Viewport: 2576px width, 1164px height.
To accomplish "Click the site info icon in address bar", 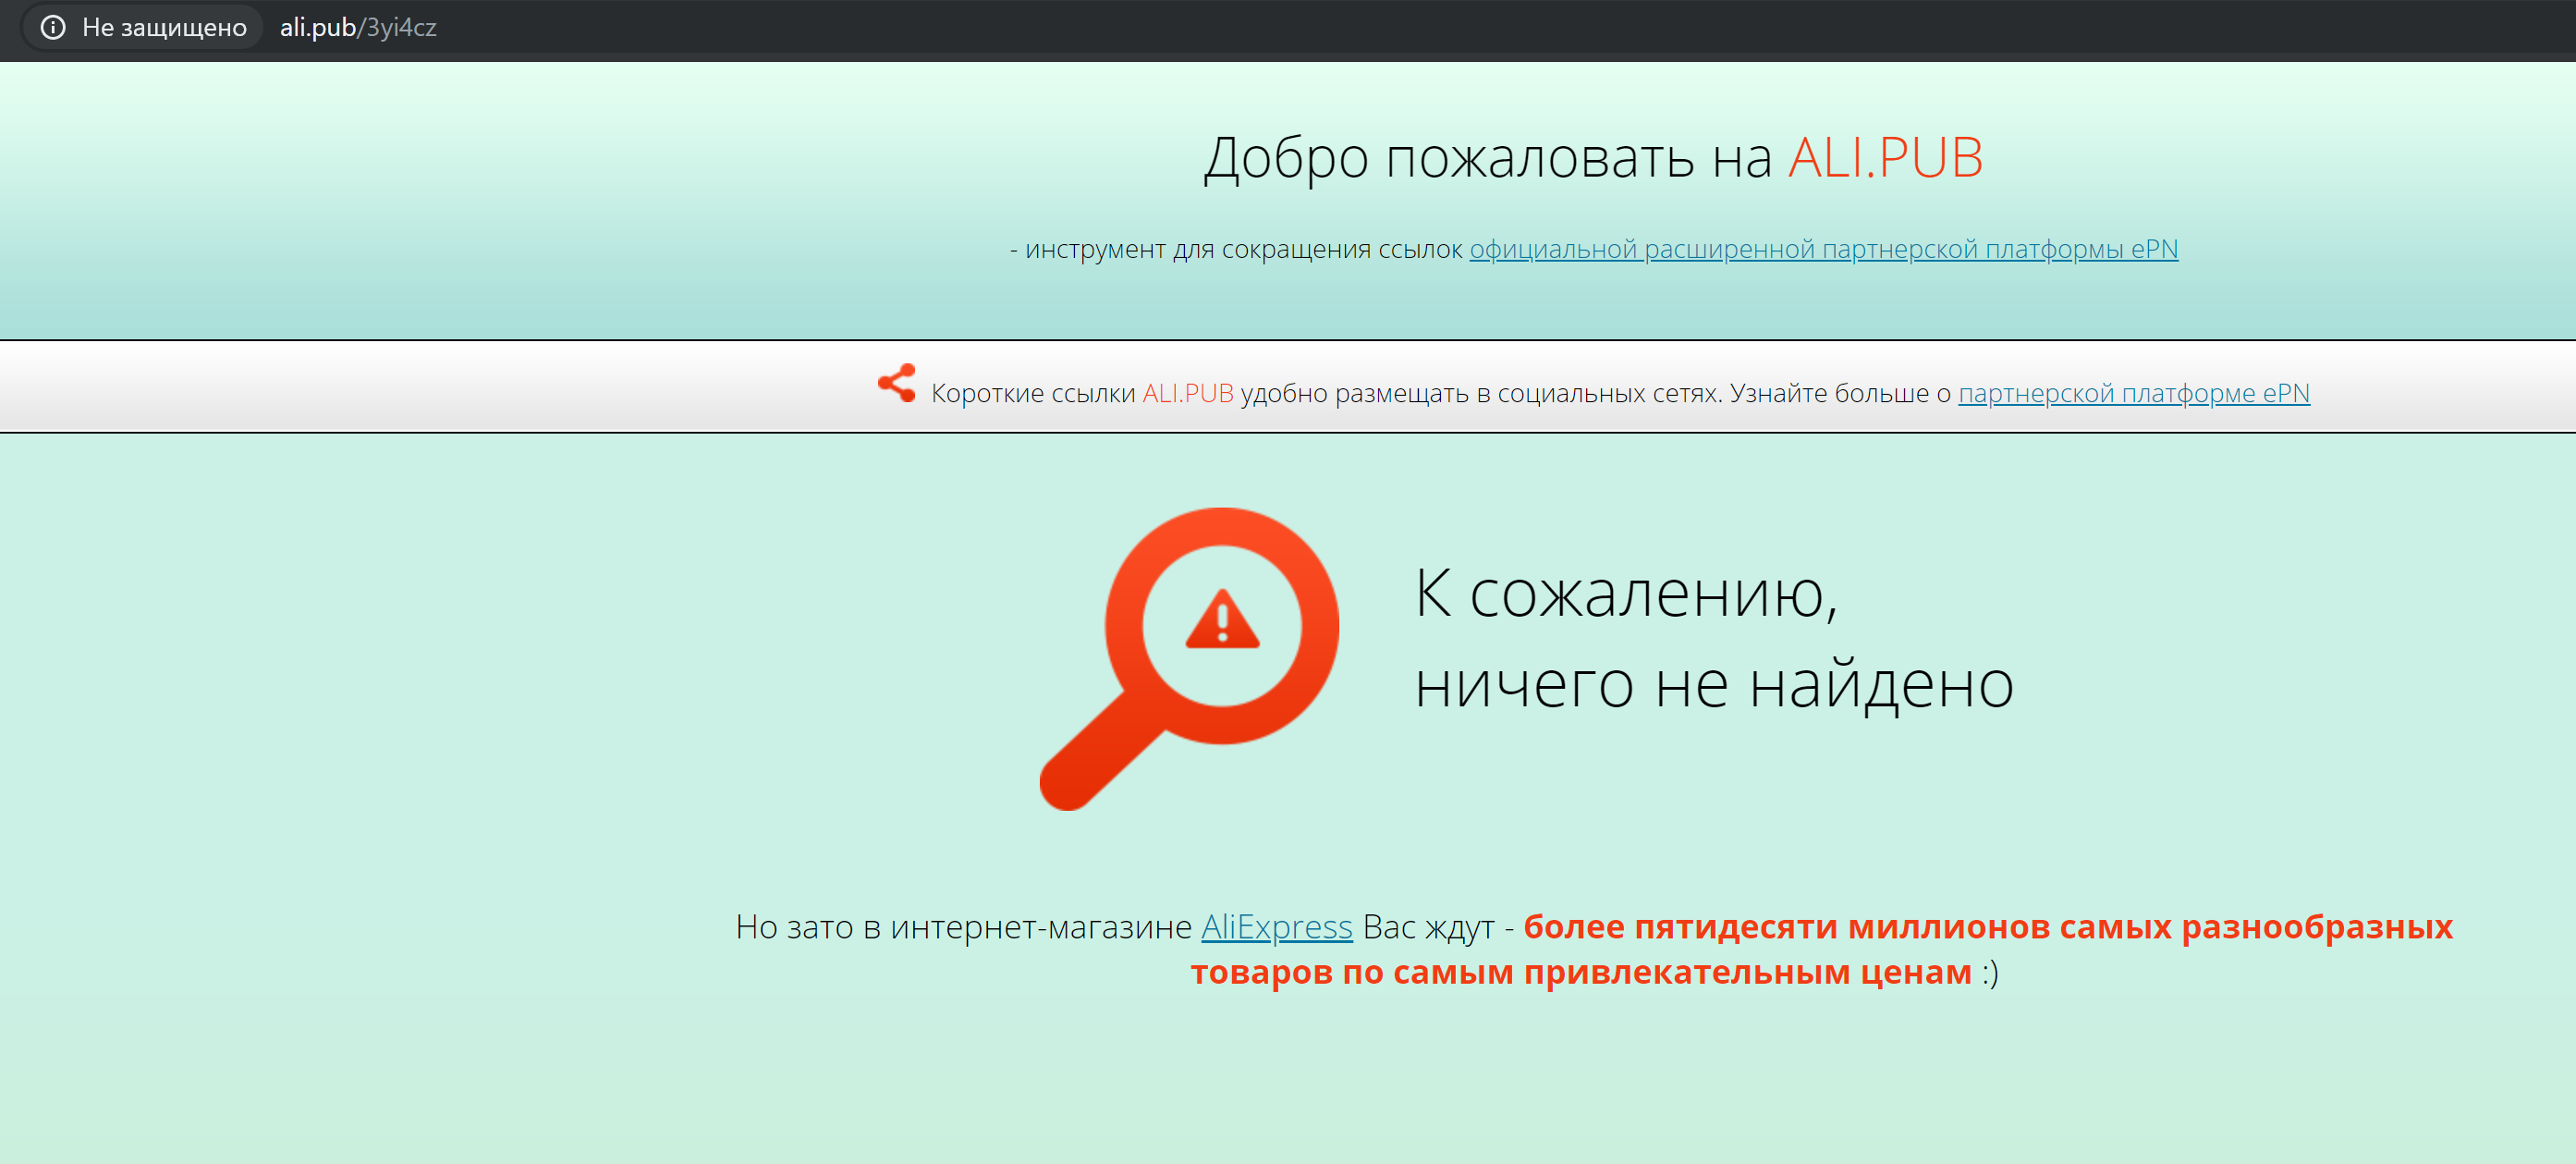I will click(53, 27).
